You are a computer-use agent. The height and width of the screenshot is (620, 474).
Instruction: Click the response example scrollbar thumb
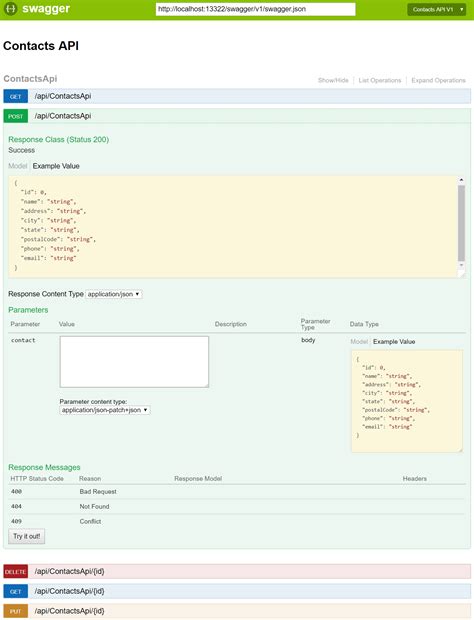(461, 223)
